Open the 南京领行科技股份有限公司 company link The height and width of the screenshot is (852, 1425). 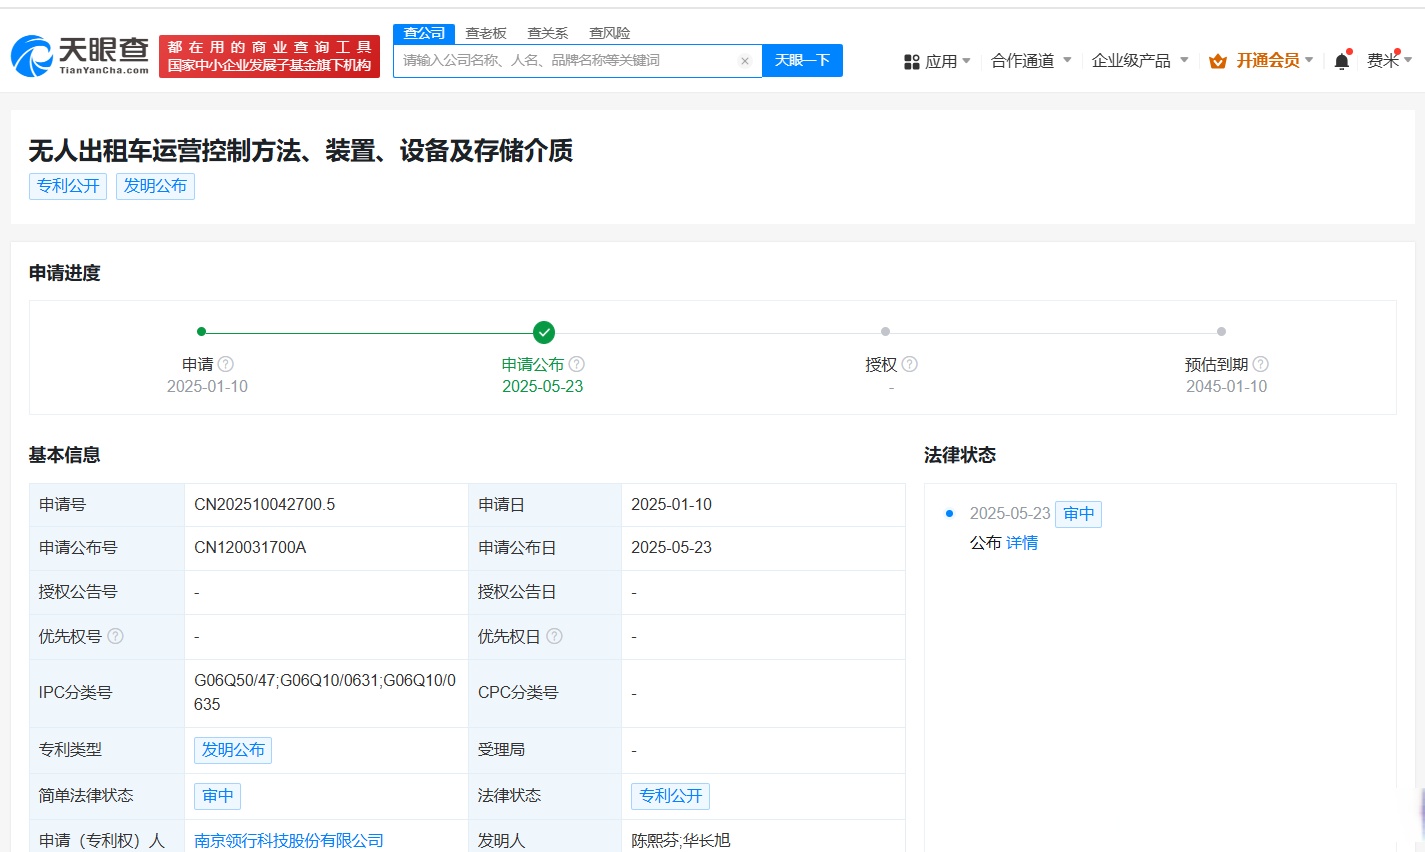(x=287, y=840)
